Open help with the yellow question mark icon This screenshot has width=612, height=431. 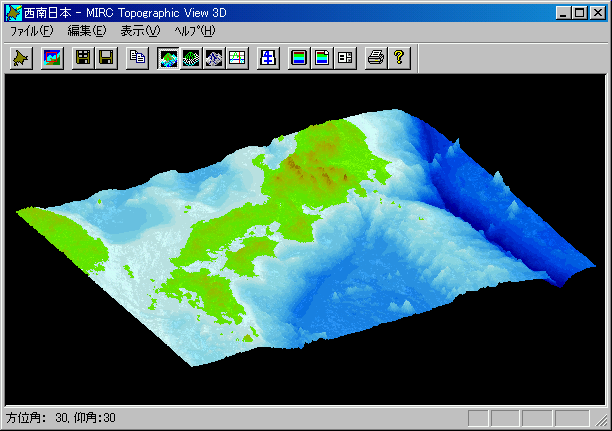(397, 58)
